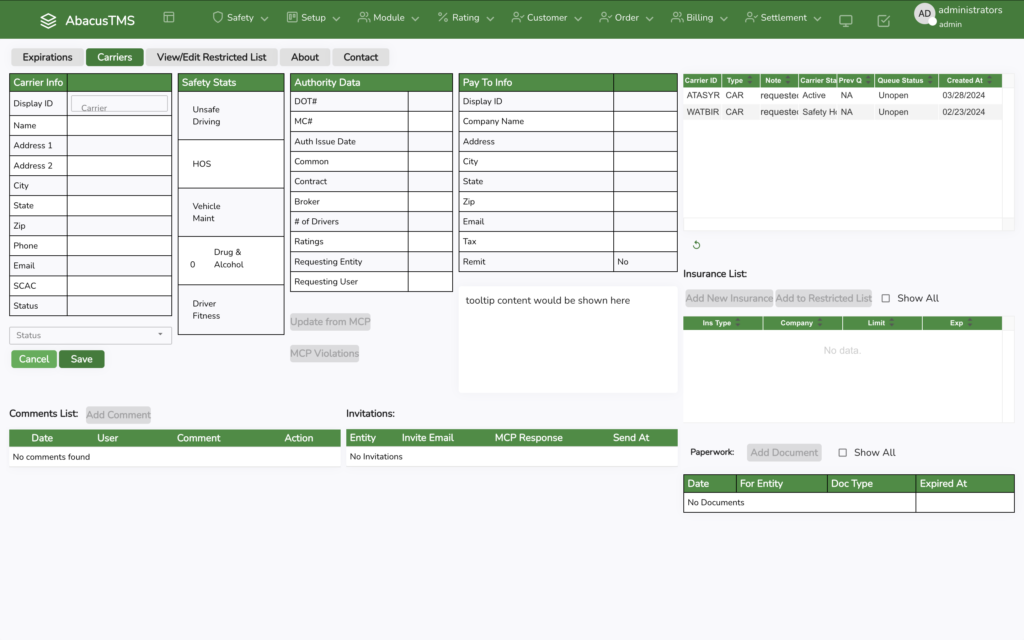Click the AD user avatar
This screenshot has width=1024, height=640.
tap(924, 14)
